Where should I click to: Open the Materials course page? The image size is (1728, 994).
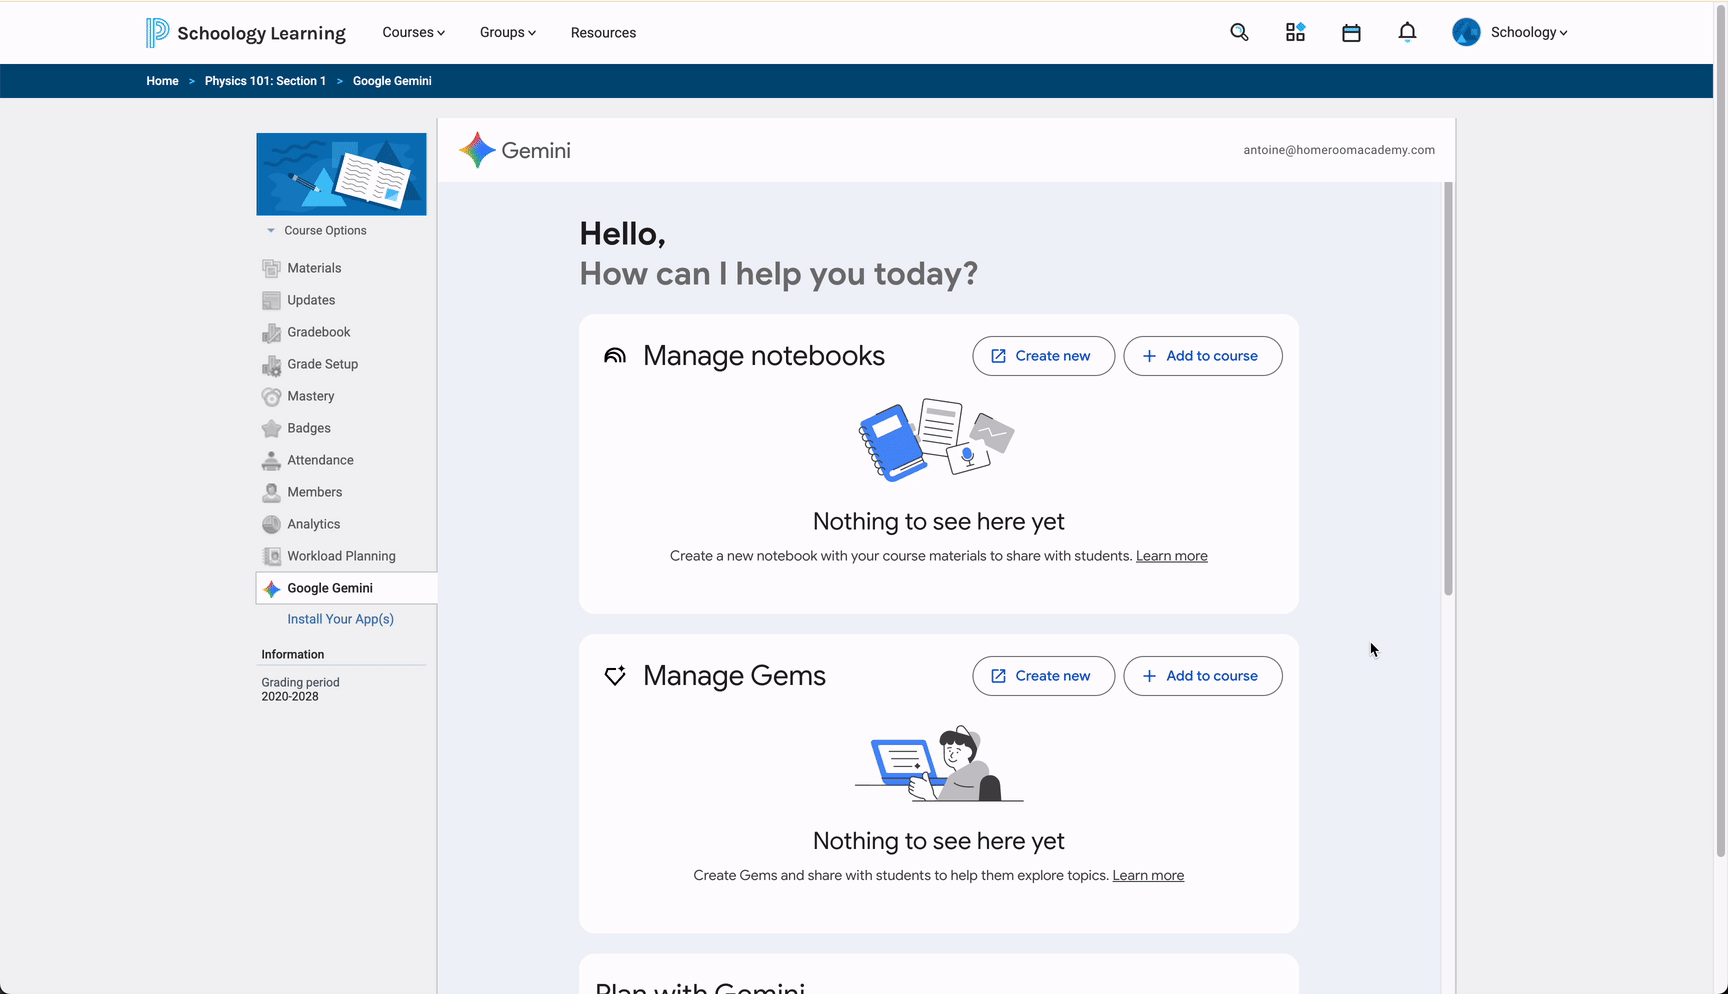click(x=314, y=268)
